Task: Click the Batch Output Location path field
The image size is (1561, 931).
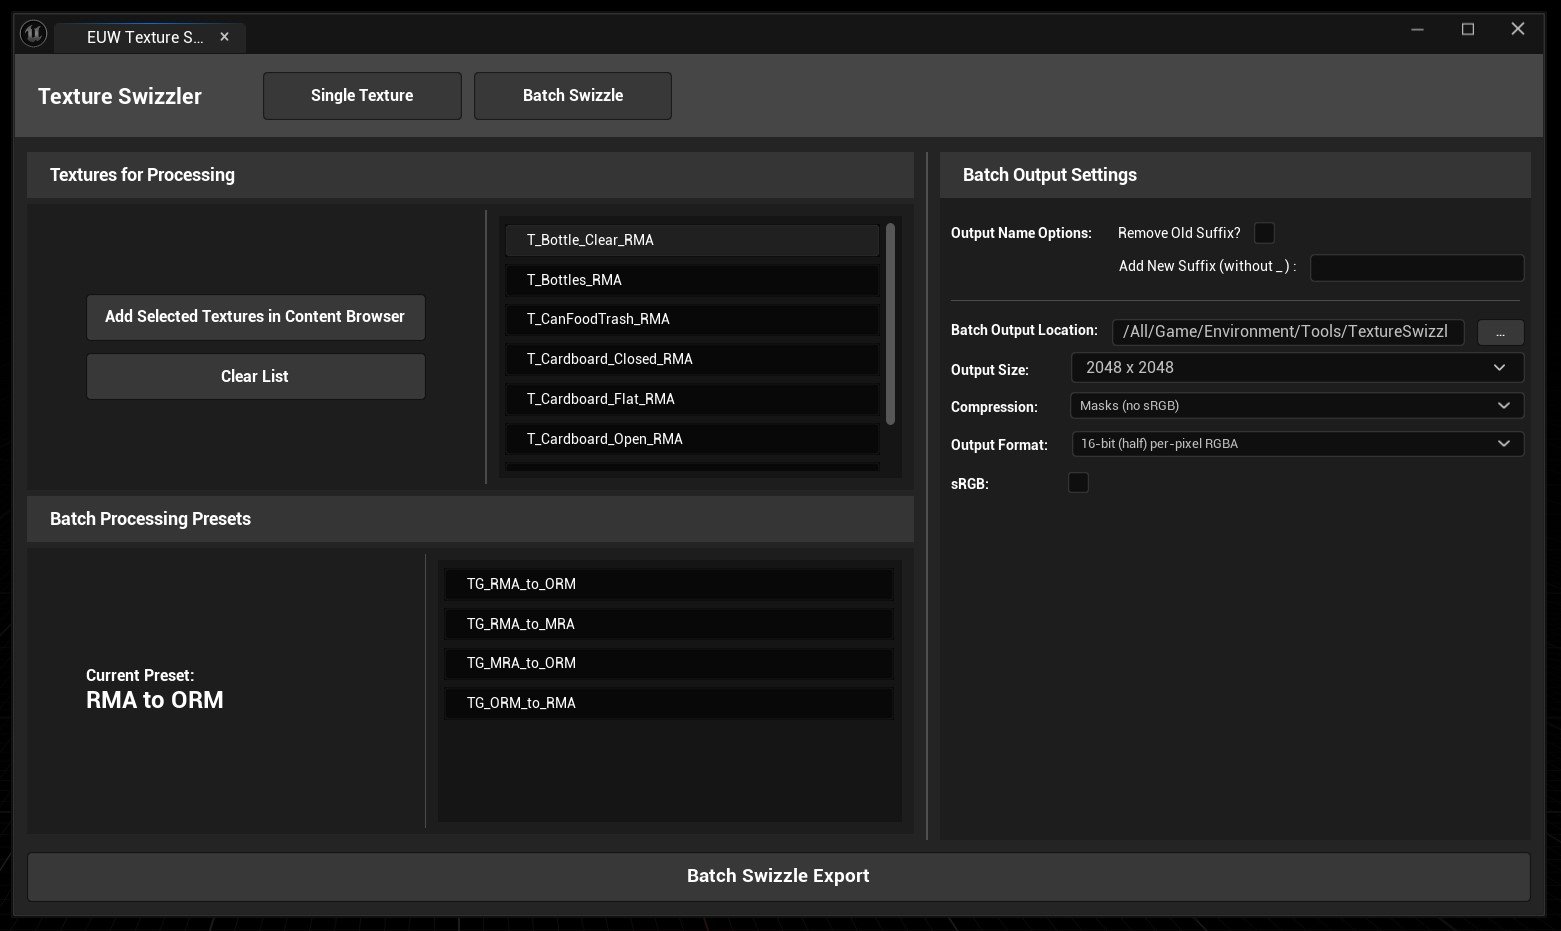Action: pos(1288,332)
